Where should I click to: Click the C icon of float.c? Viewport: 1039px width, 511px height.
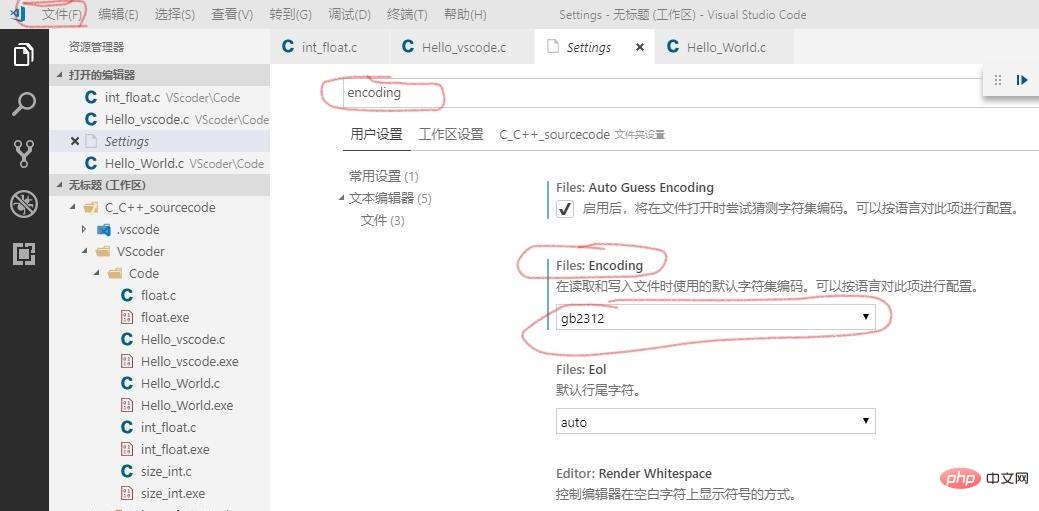click(127, 296)
